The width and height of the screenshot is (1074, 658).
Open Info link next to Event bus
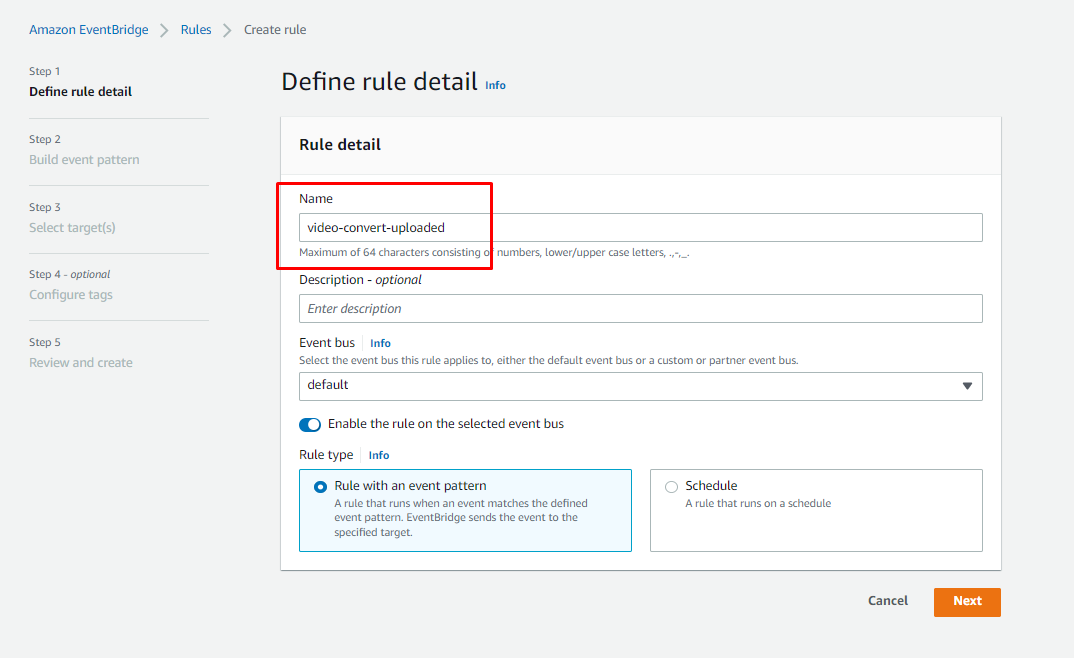click(380, 343)
